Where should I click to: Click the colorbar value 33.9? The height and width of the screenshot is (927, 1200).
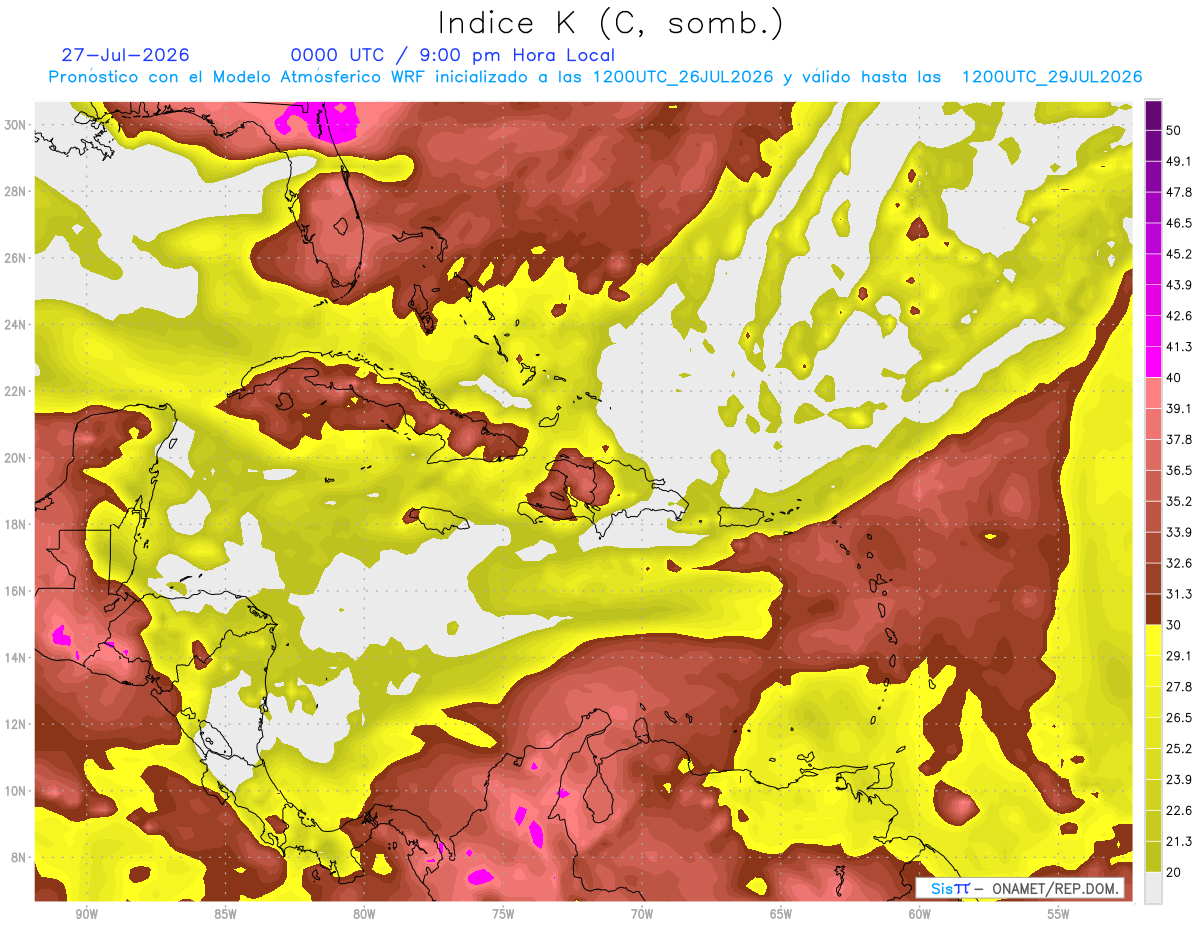tap(1179, 532)
